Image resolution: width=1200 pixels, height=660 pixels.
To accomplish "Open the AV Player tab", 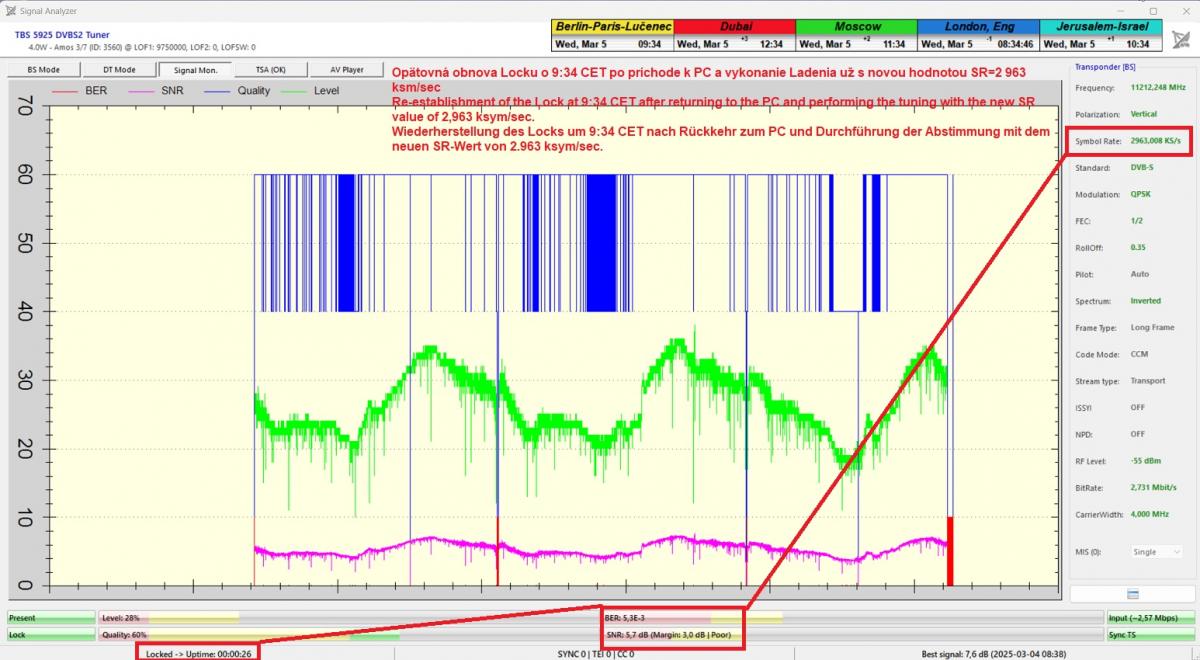I will click(347, 70).
